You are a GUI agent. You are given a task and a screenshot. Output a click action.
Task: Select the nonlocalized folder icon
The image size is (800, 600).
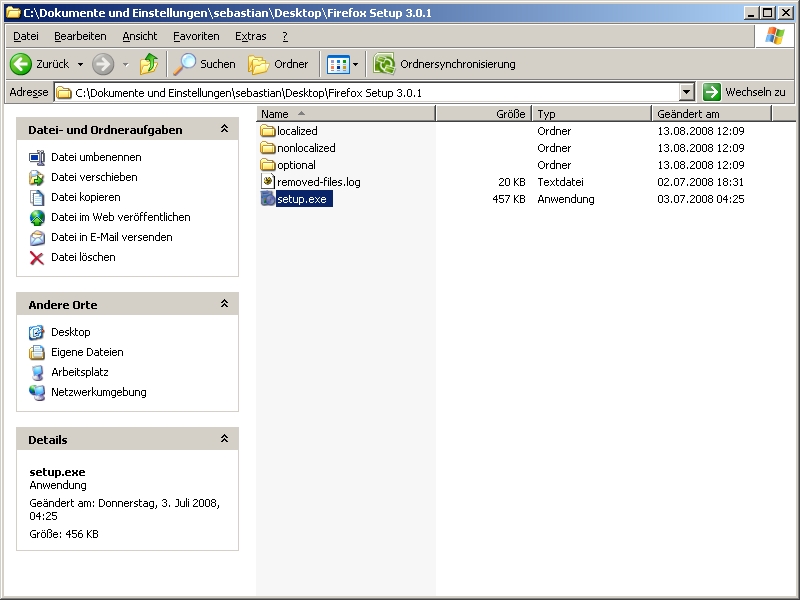pos(268,148)
